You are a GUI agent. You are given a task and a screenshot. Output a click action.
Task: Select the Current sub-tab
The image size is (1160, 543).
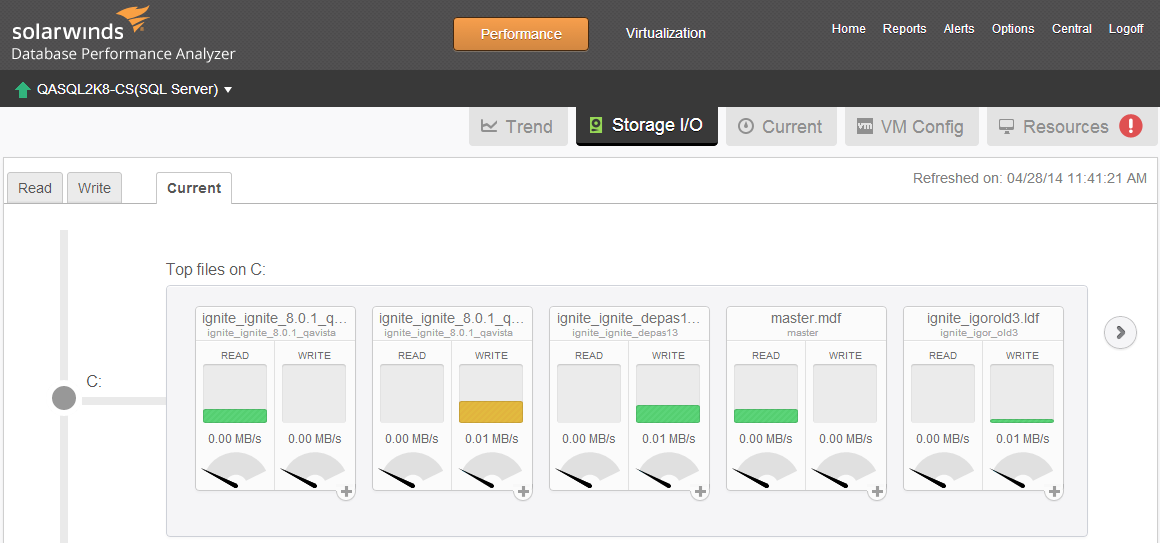tap(194, 188)
